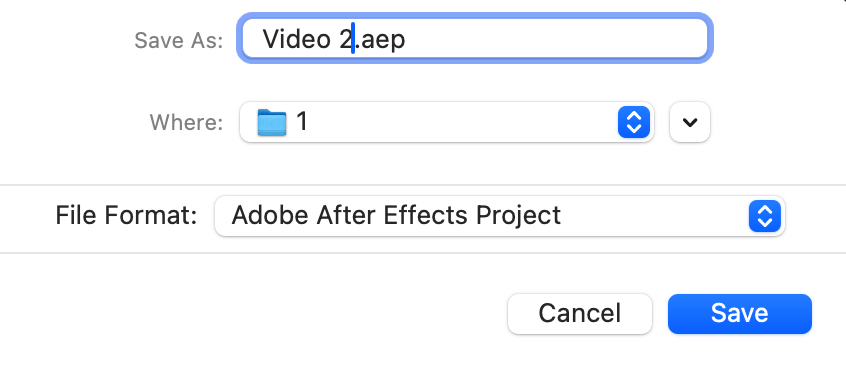Click the "File Format:" label
This screenshot has width=846, height=368.
click(126, 216)
